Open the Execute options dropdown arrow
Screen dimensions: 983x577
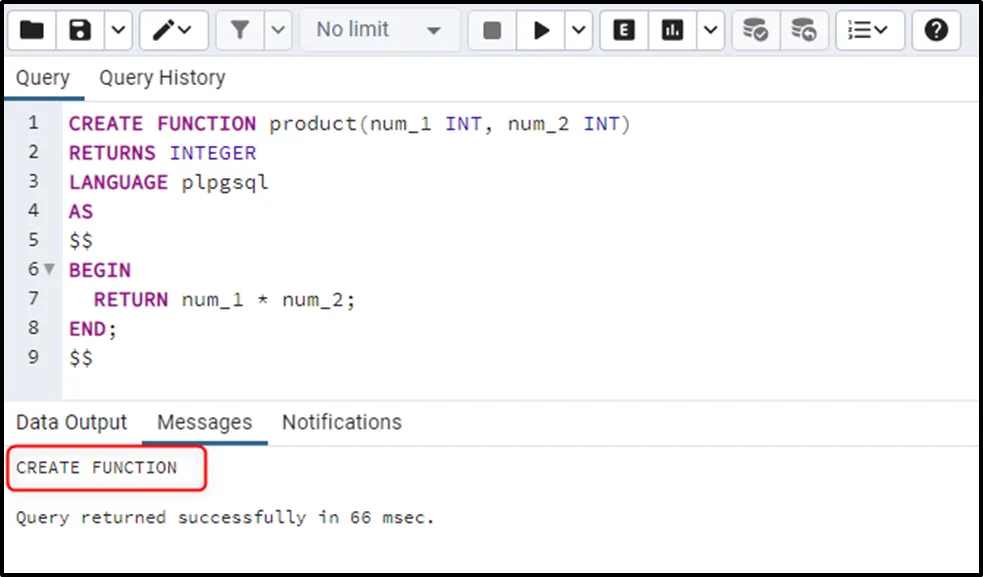[x=579, y=31]
